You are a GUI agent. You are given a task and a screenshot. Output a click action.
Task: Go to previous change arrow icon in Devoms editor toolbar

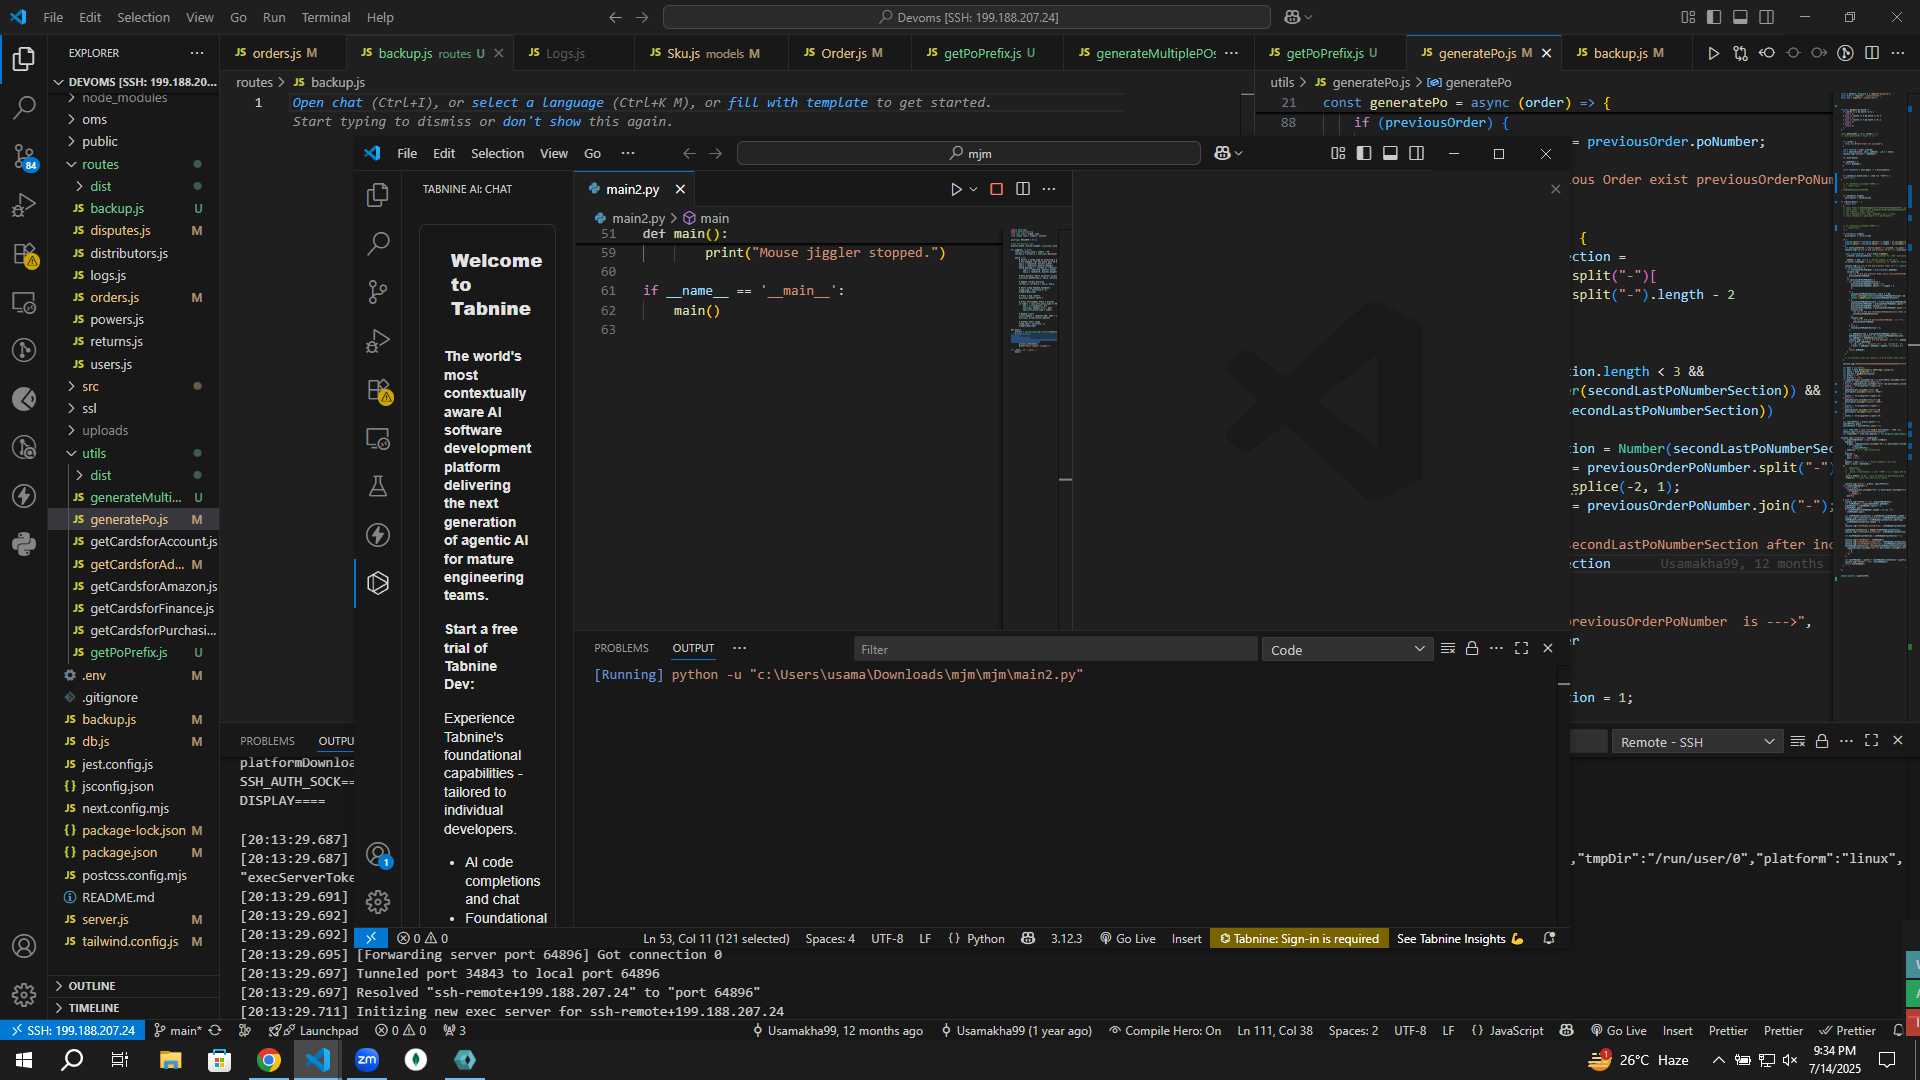click(1767, 53)
